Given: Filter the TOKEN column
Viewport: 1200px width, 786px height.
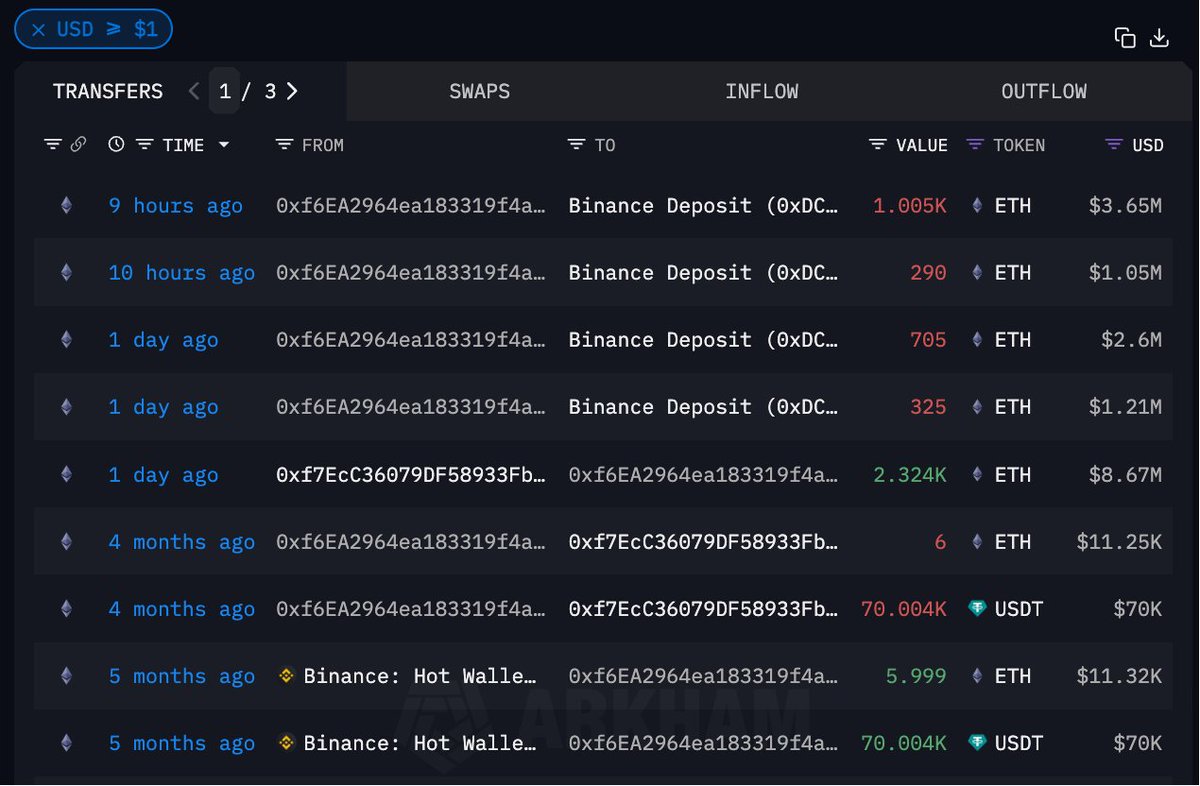Looking at the screenshot, I should [975, 145].
